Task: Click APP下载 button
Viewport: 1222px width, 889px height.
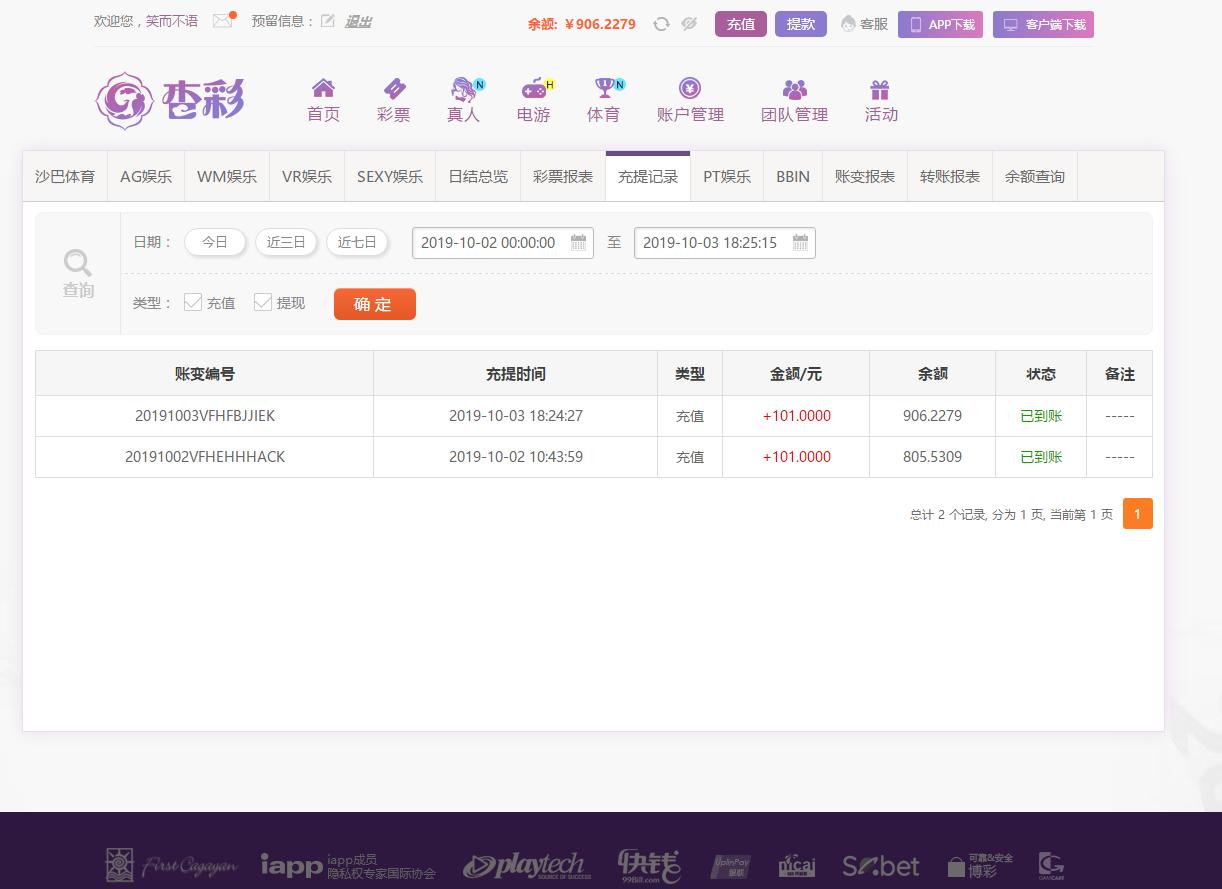Action: (x=941, y=25)
